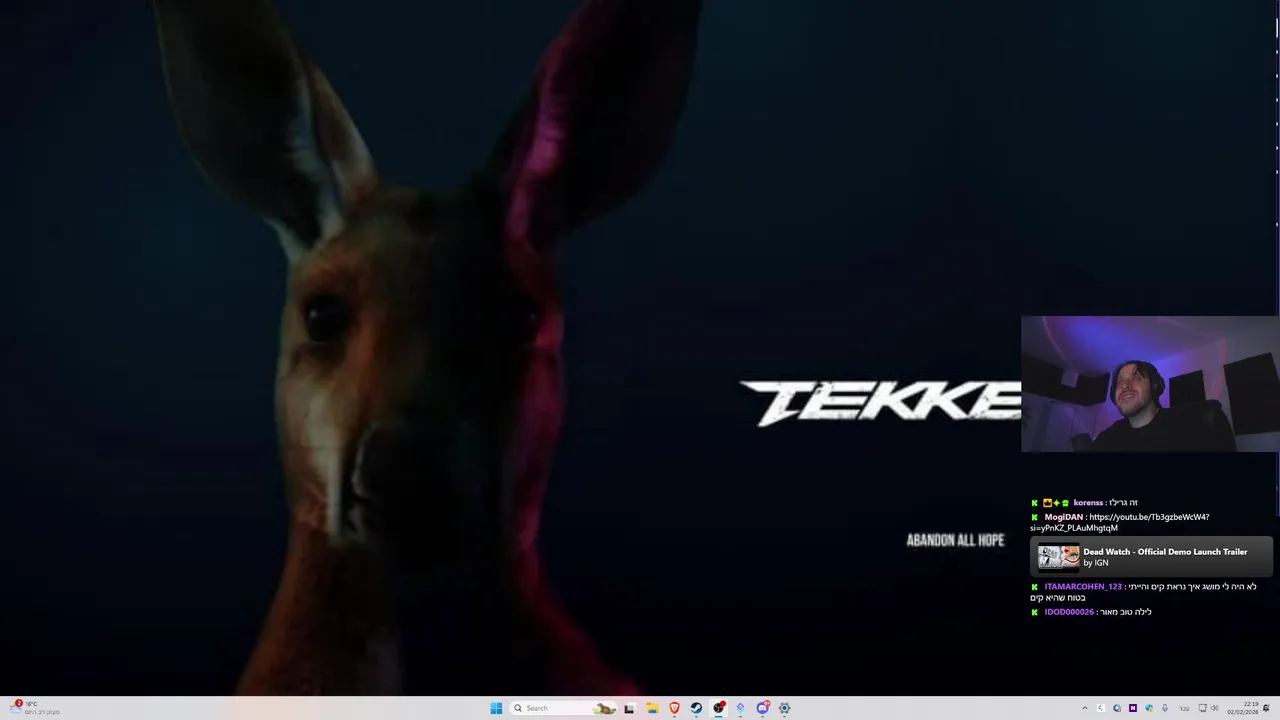Show hidden system tray icons
Screen dimensions: 1280x720
(1085, 708)
